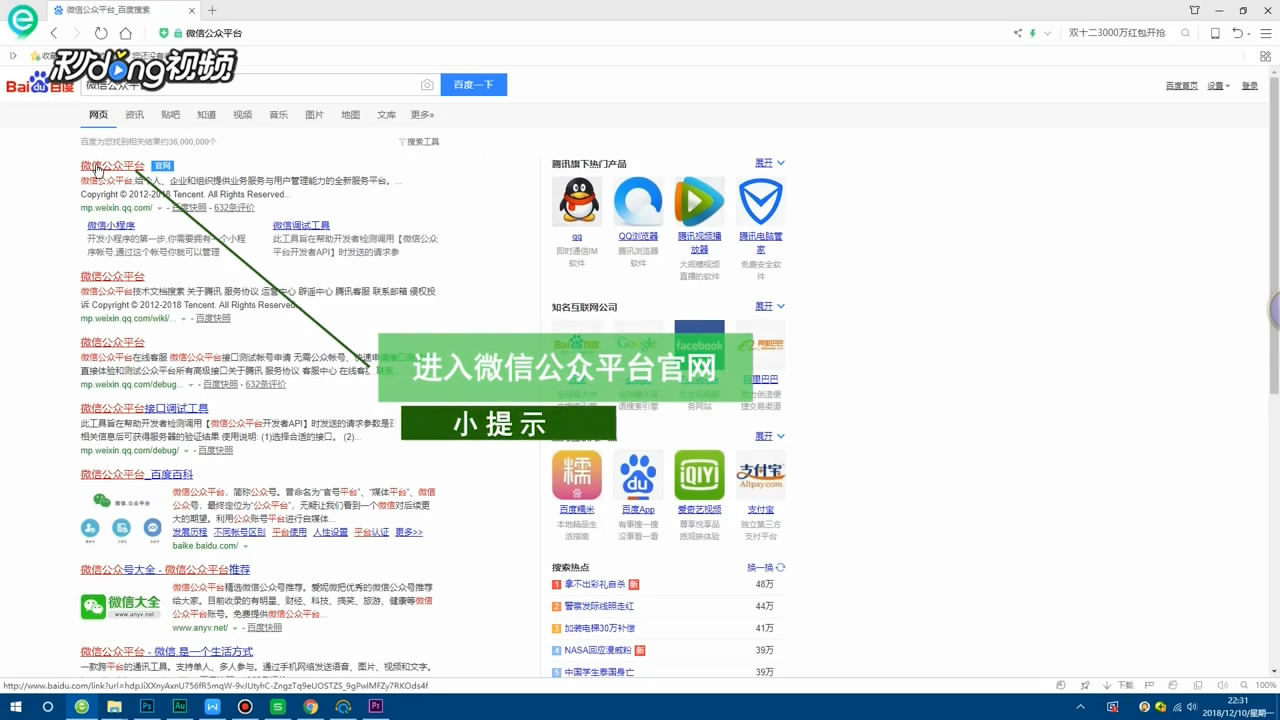Switch to the 图片 tab
1280x720 pixels.
[x=314, y=115]
